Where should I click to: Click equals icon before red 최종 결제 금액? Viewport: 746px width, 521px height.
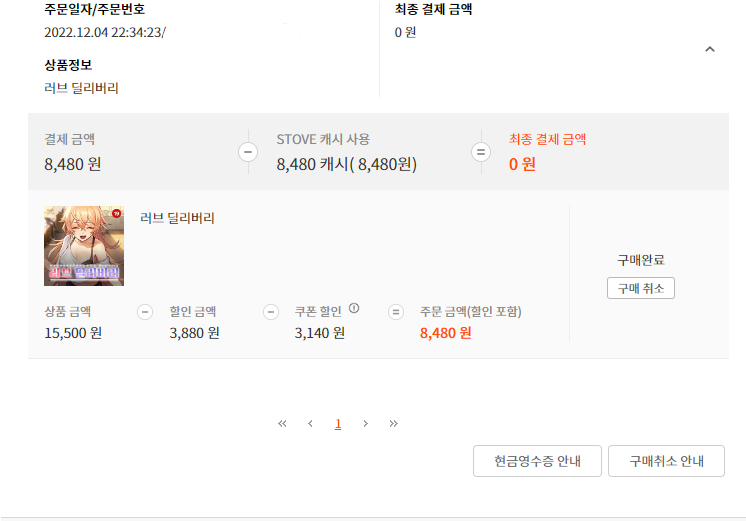tap(481, 152)
